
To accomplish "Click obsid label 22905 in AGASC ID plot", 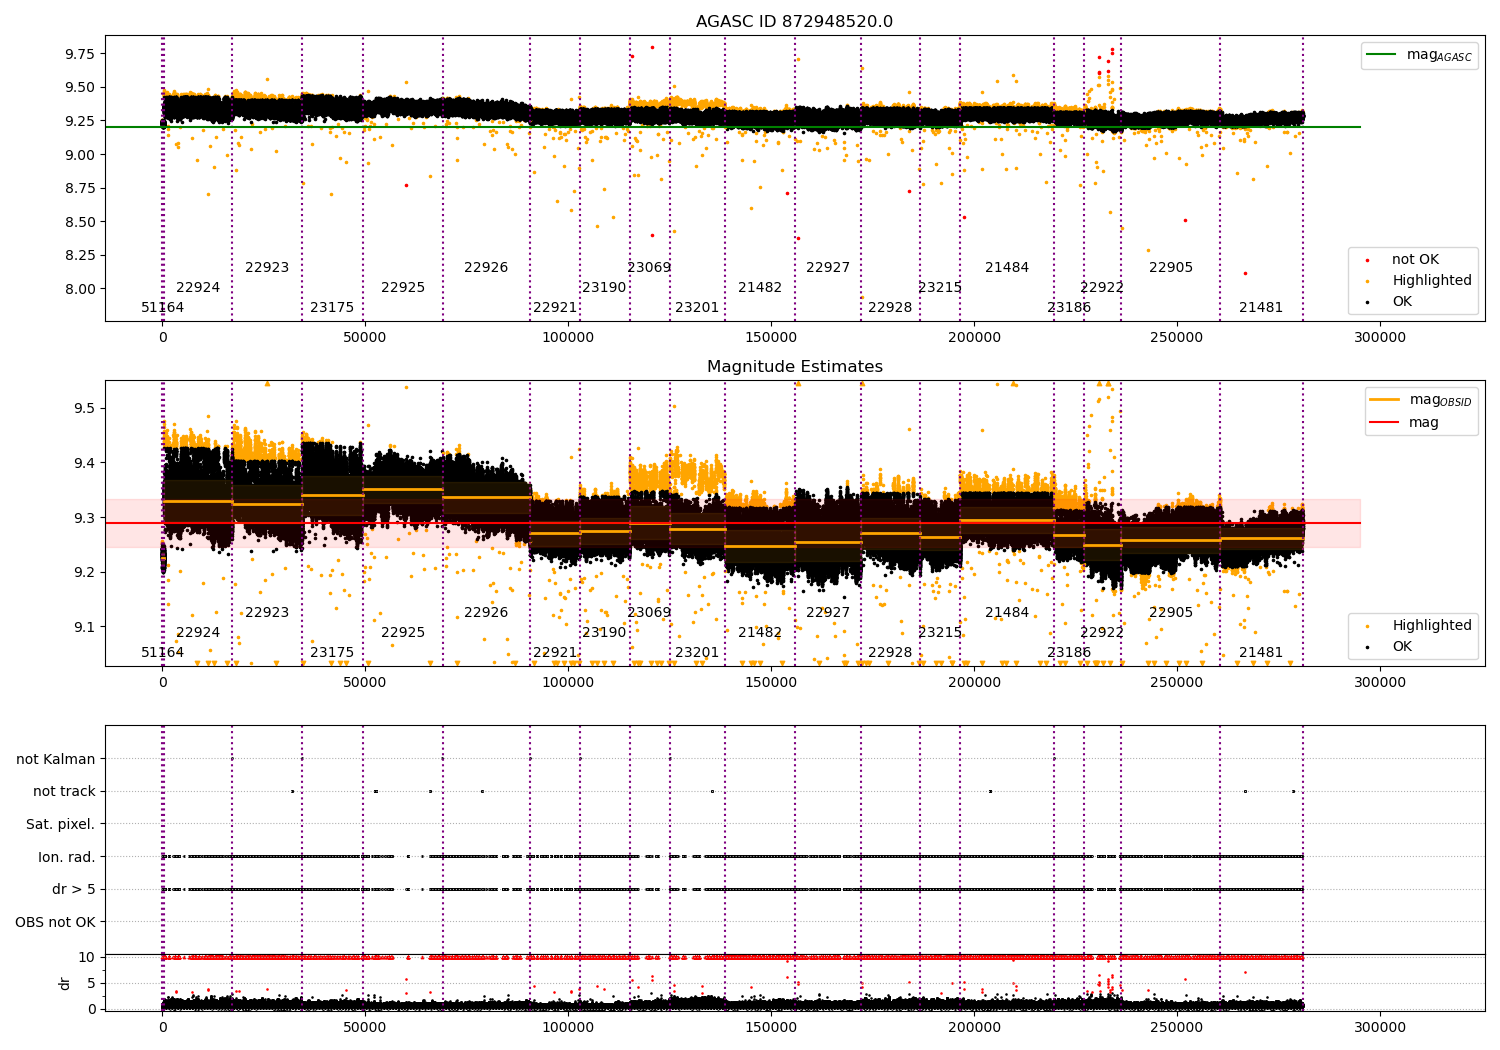I will tap(1171, 267).
